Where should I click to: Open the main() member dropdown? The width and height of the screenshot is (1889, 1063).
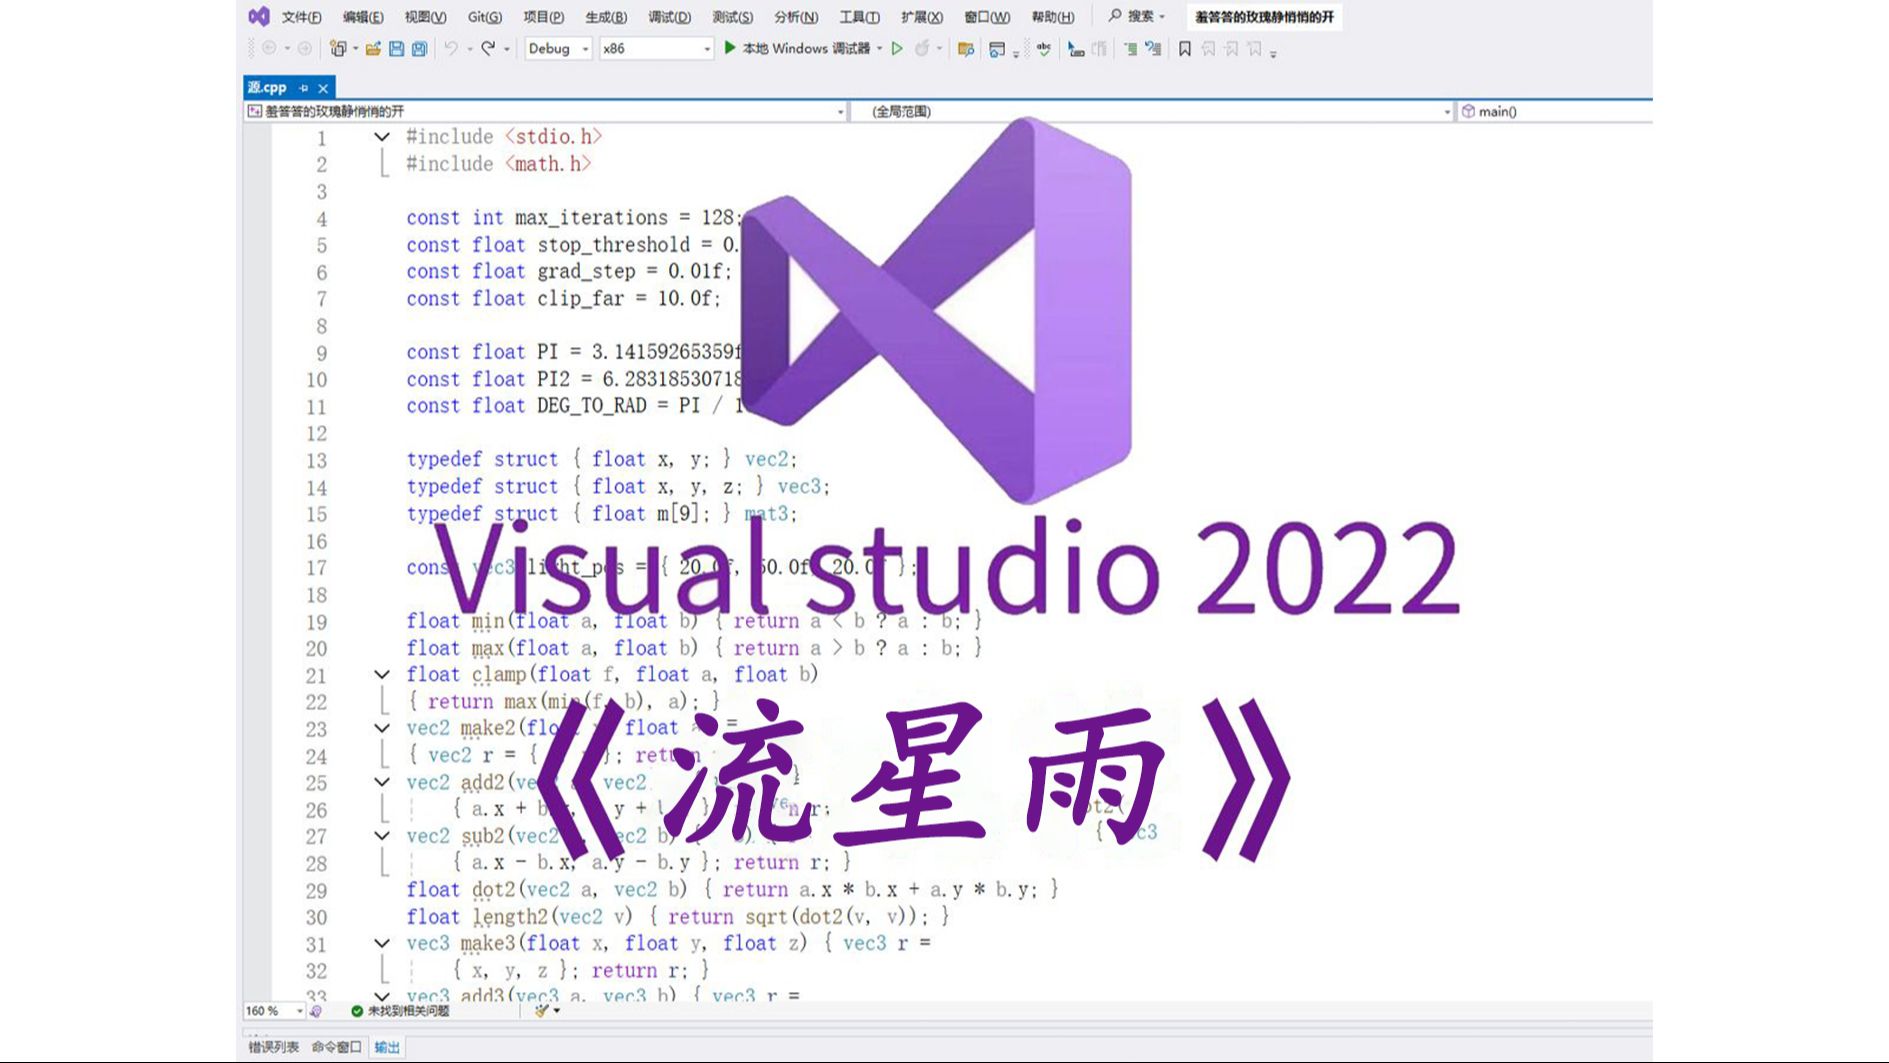(x=1555, y=111)
